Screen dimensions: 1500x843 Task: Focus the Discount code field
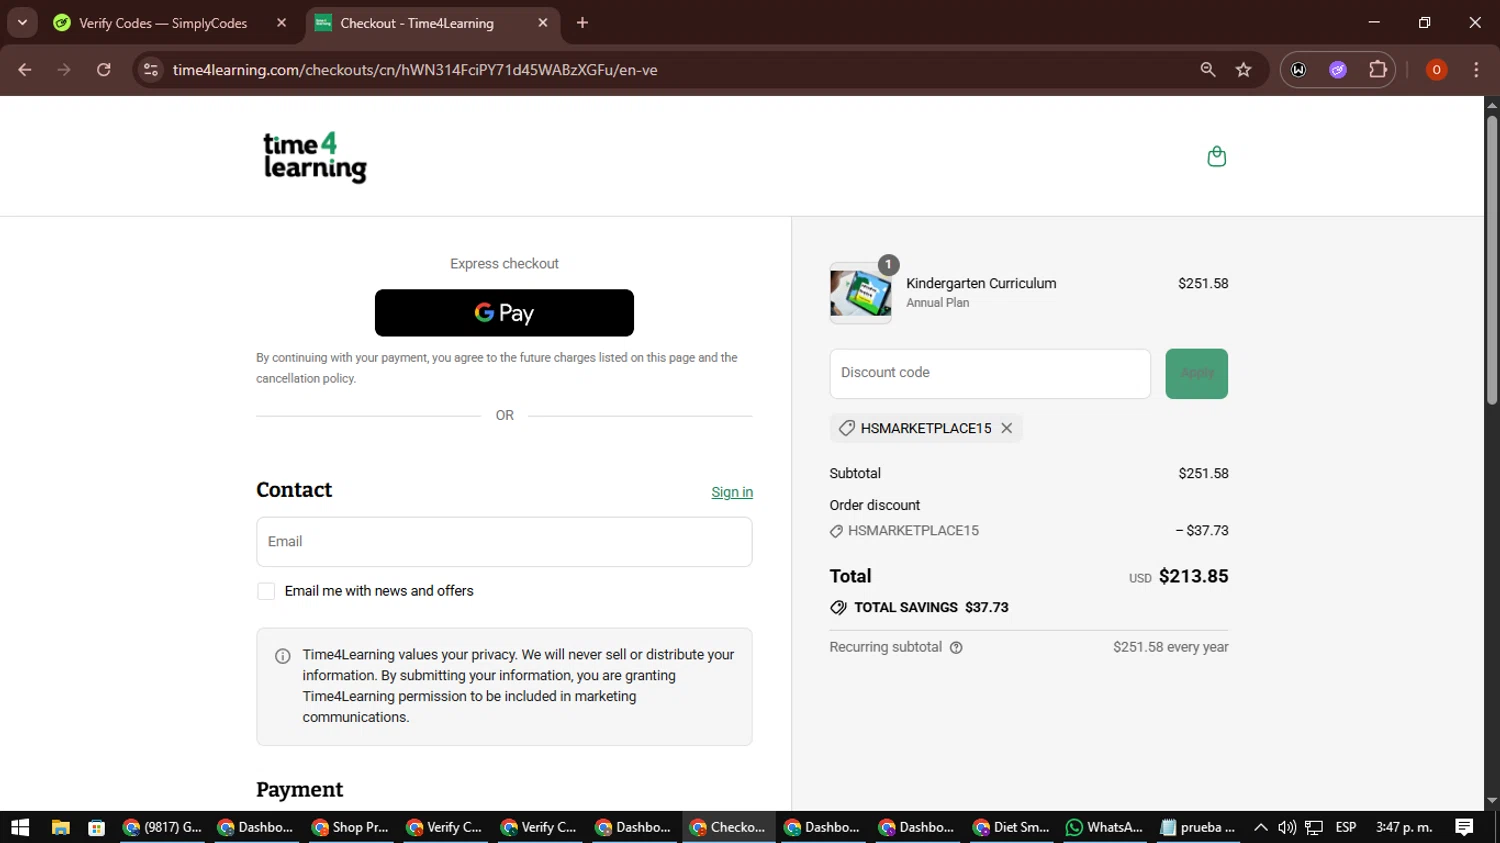(990, 373)
